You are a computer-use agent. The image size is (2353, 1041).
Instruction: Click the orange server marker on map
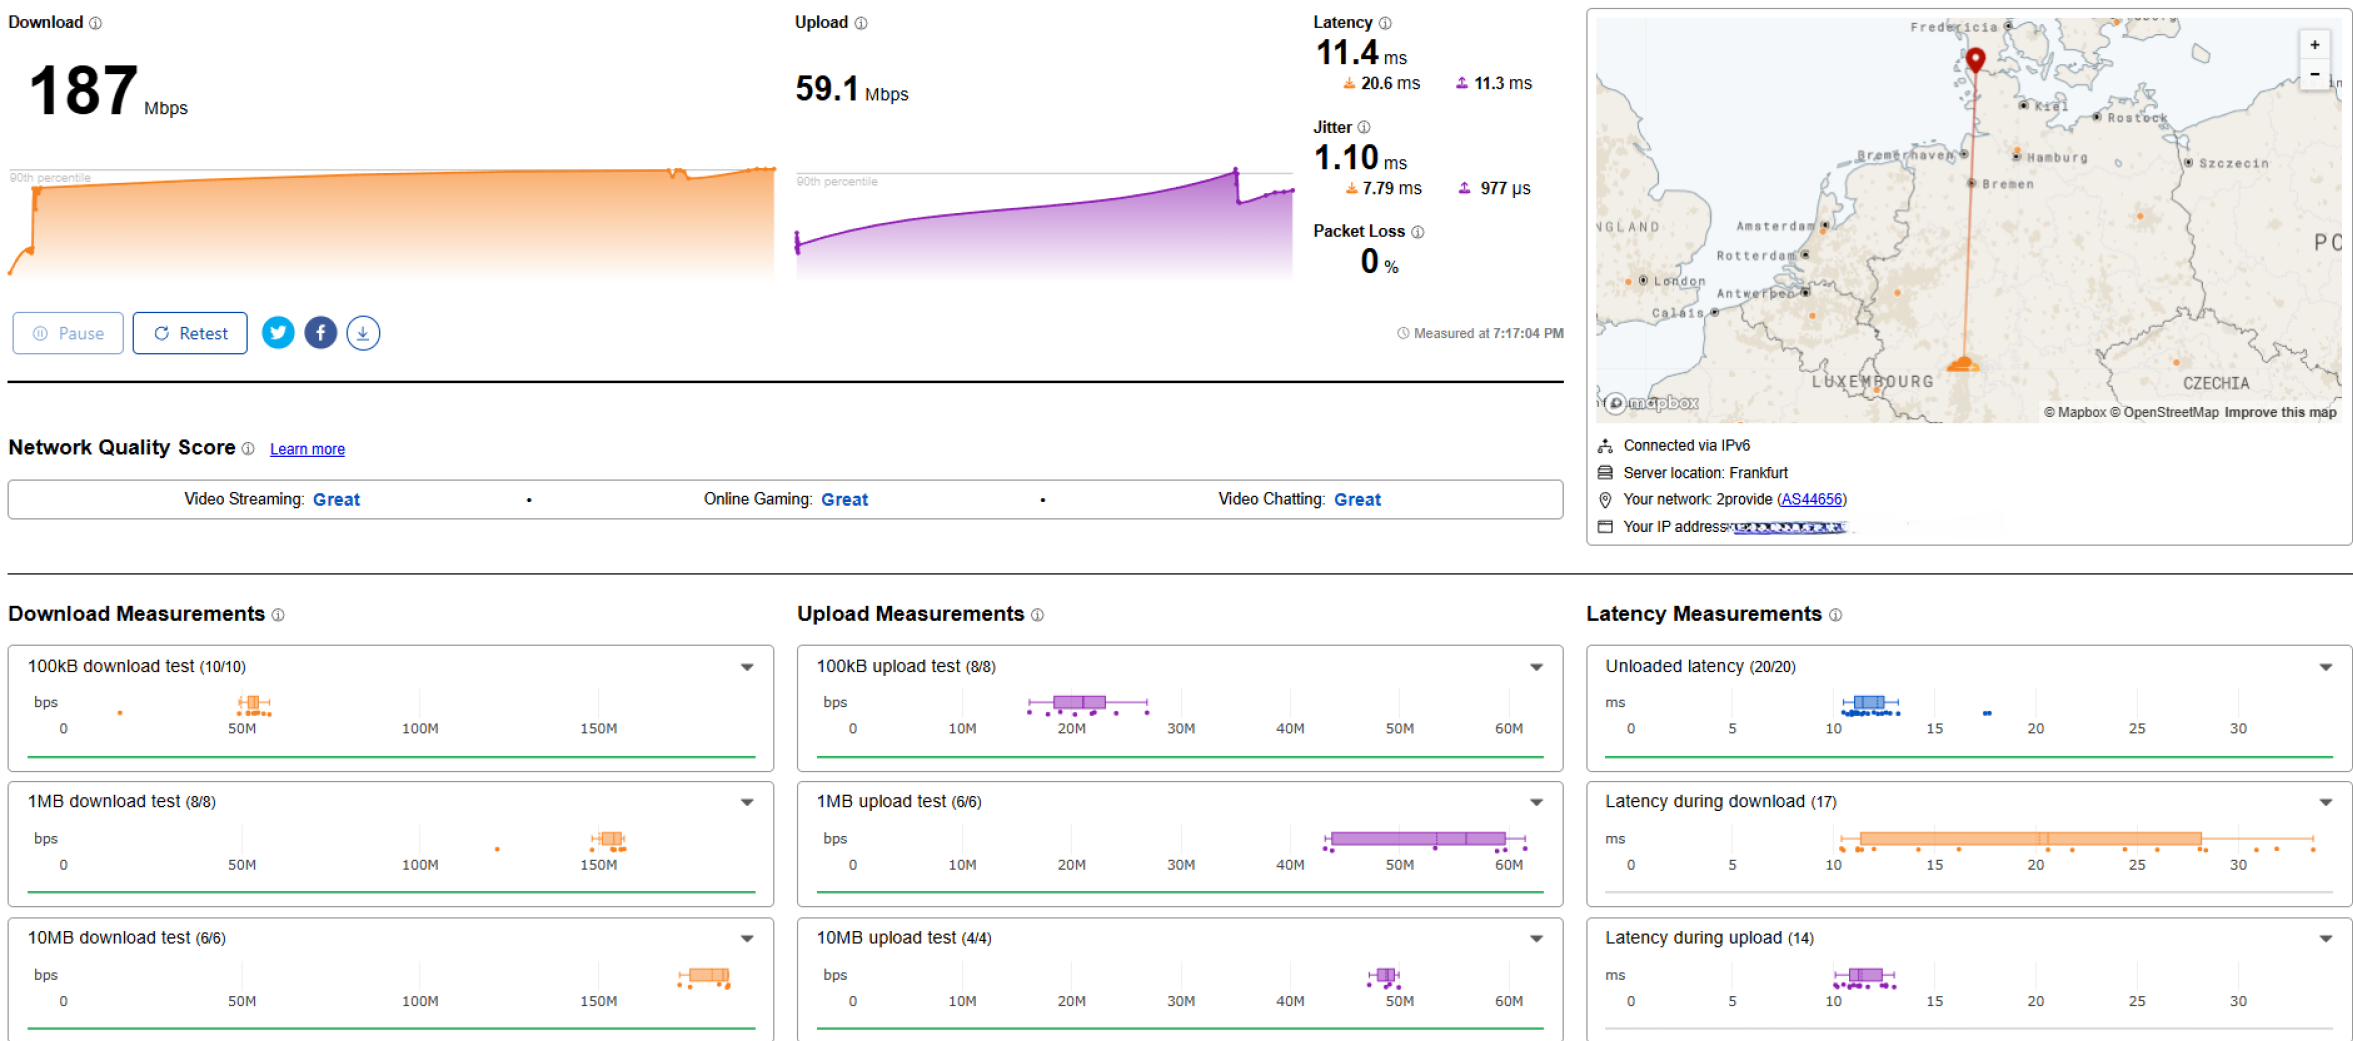tap(1963, 364)
